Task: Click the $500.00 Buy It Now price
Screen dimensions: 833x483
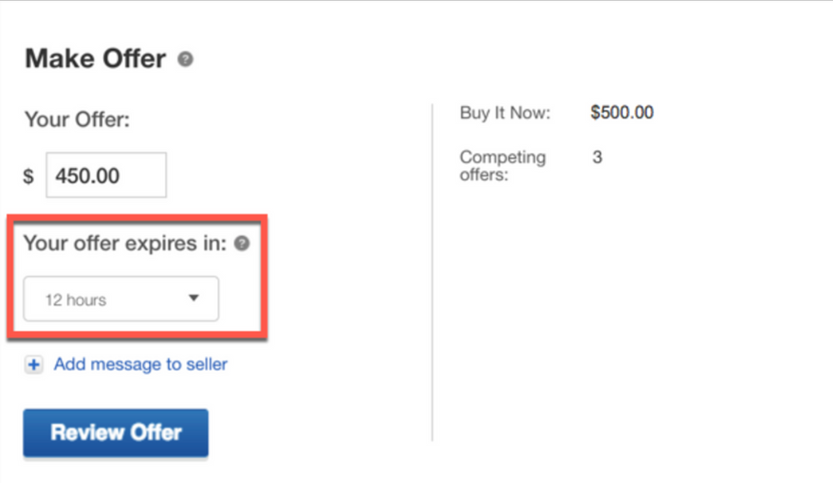Action: point(622,113)
